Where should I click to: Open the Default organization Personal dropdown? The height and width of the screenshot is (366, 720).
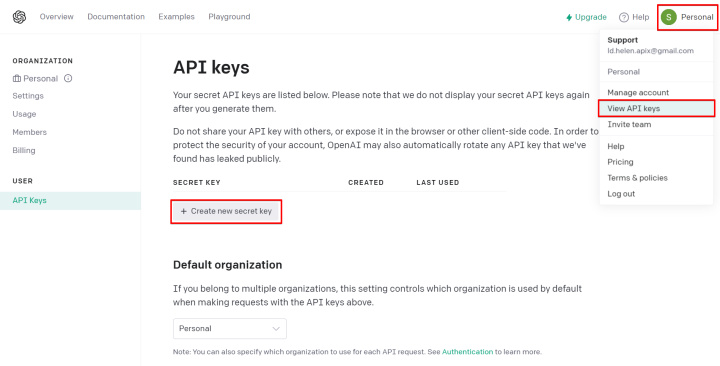(x=230, y=329)
